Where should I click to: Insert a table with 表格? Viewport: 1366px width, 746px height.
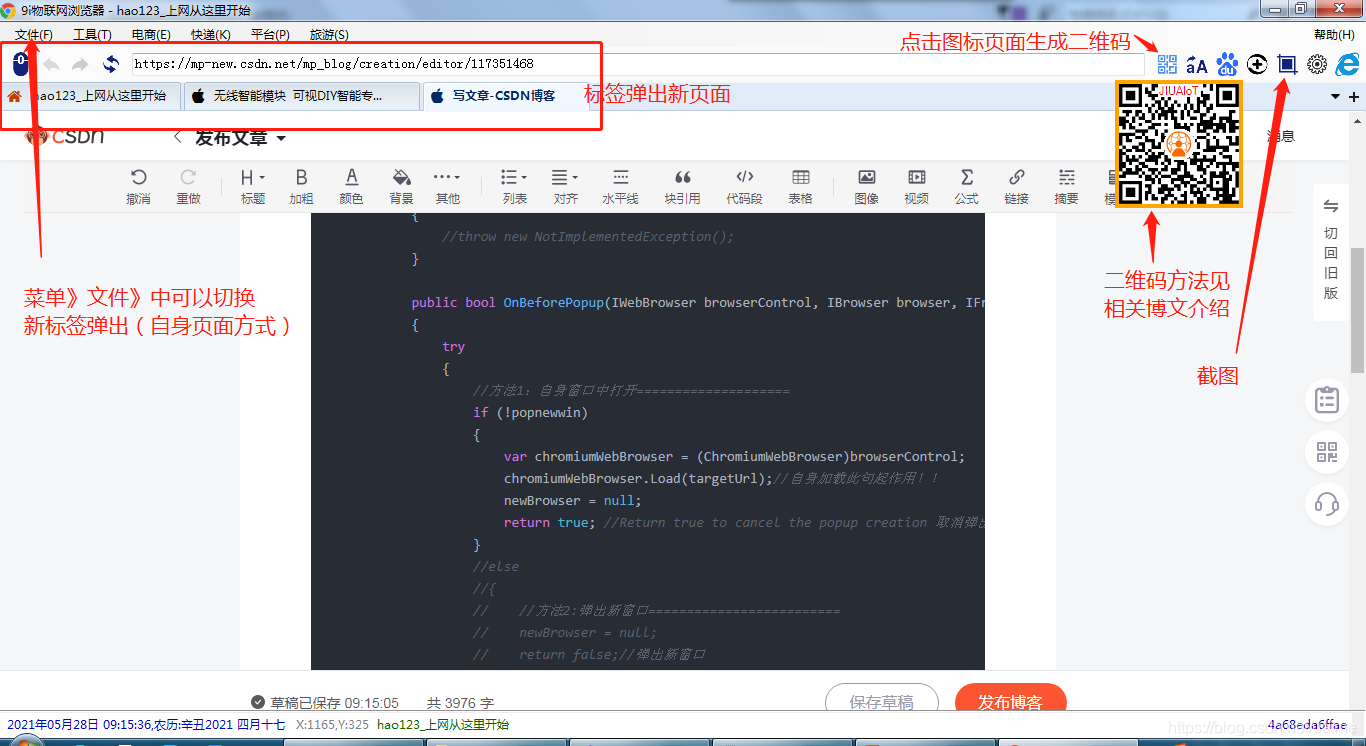(x=800, y=187)
